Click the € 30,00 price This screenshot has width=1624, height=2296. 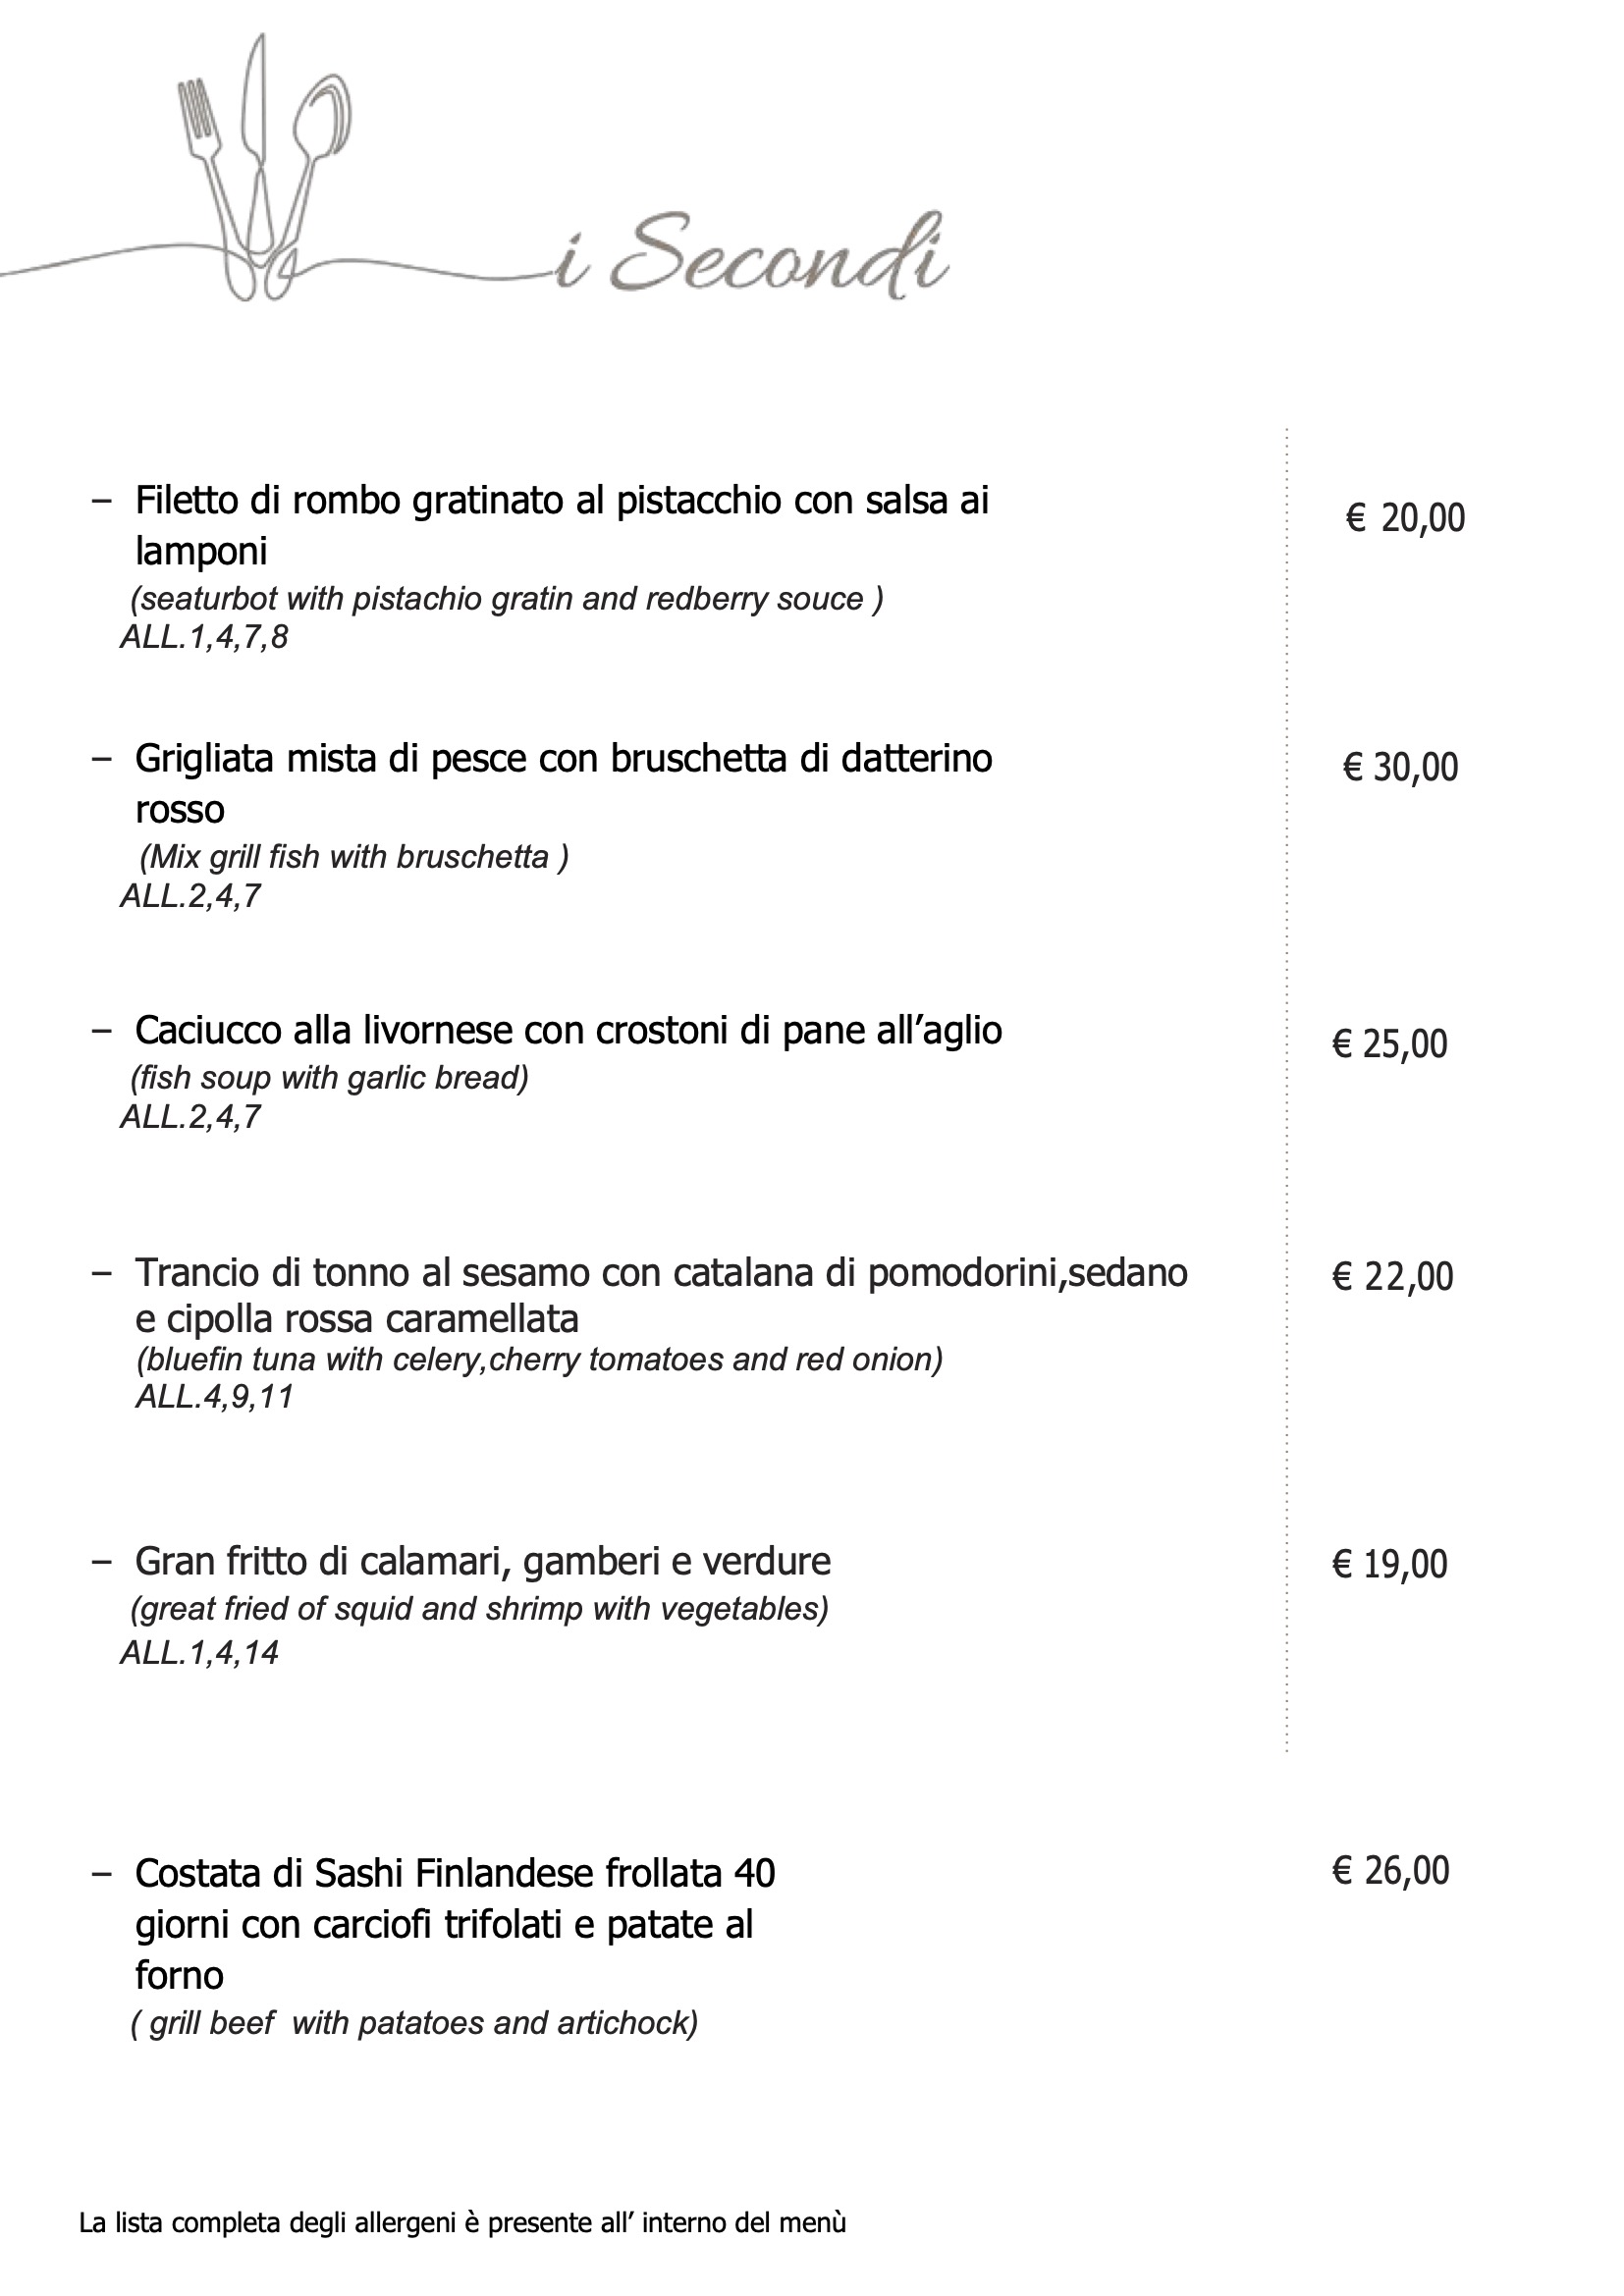pyautogui.click(x=1400, y=767)
